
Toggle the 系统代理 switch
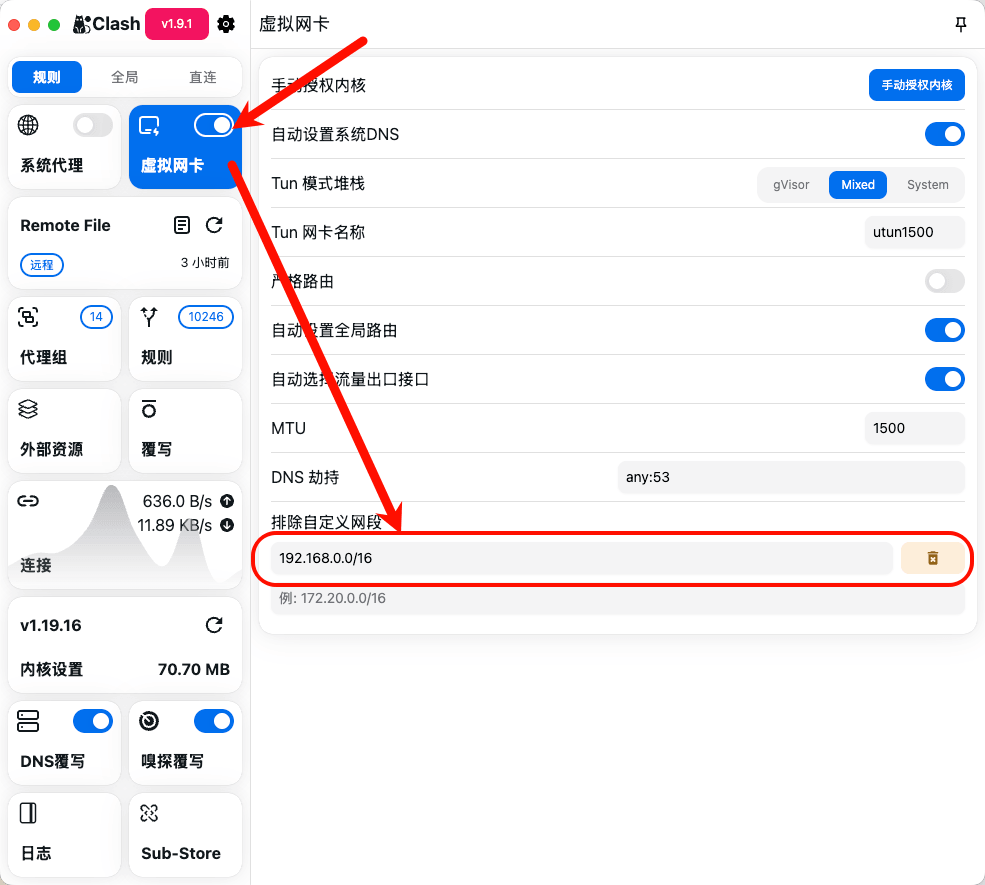[x=93, y=125]
